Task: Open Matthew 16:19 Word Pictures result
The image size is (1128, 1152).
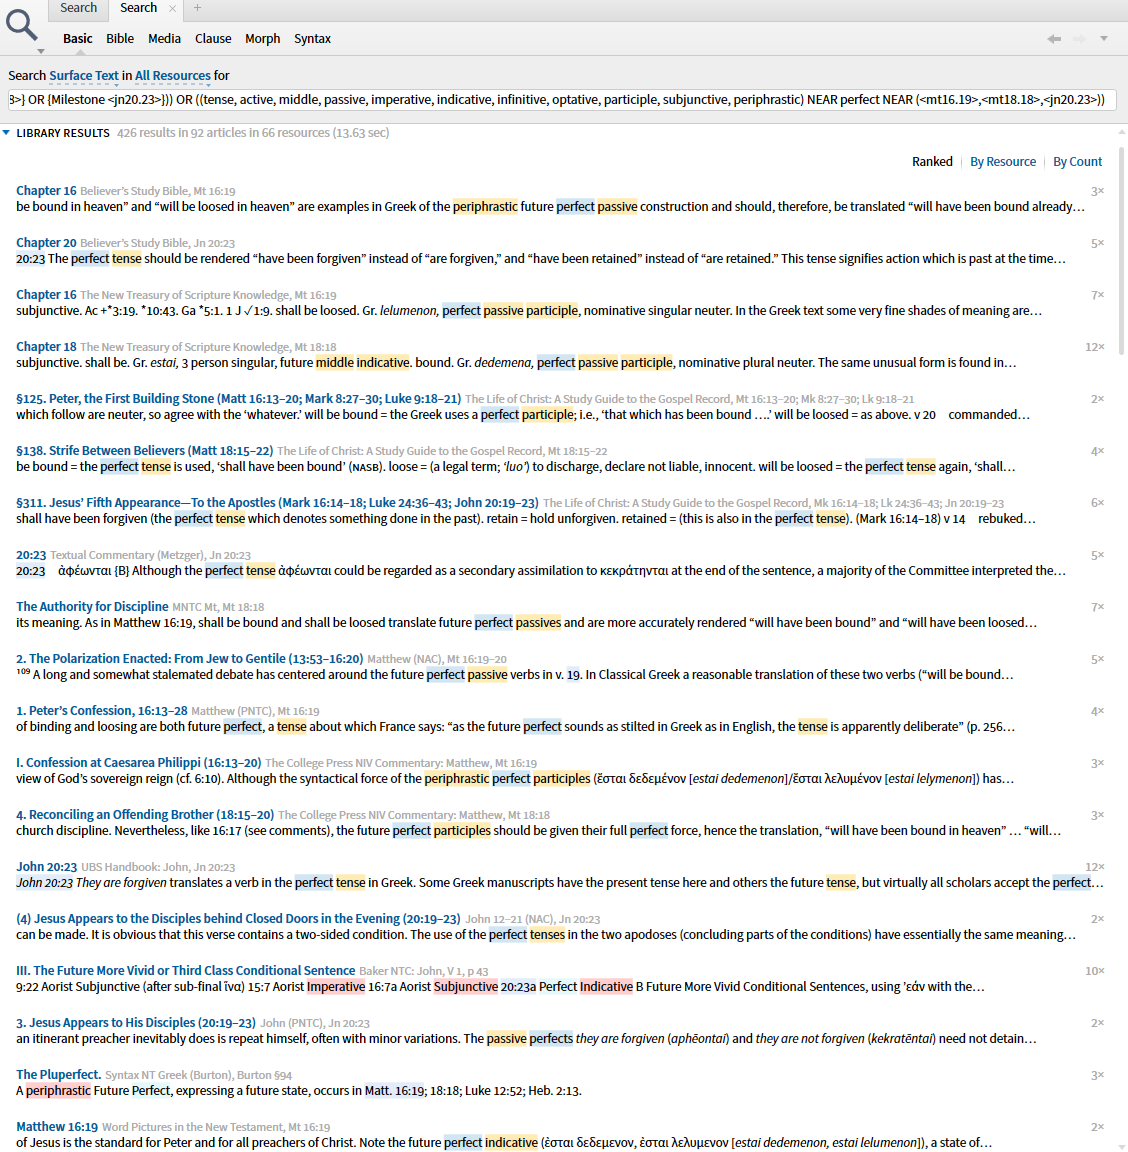Action: [x=57, y=1127]
